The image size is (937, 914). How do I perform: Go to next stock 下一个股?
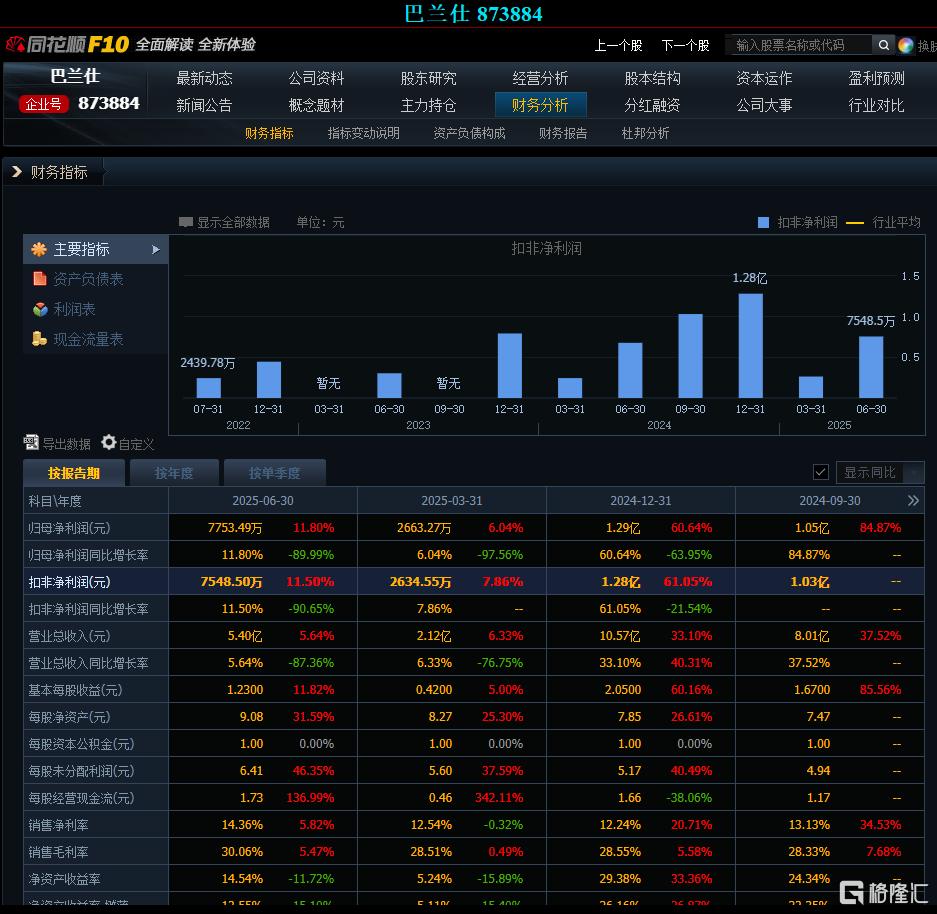coord(685,45)
